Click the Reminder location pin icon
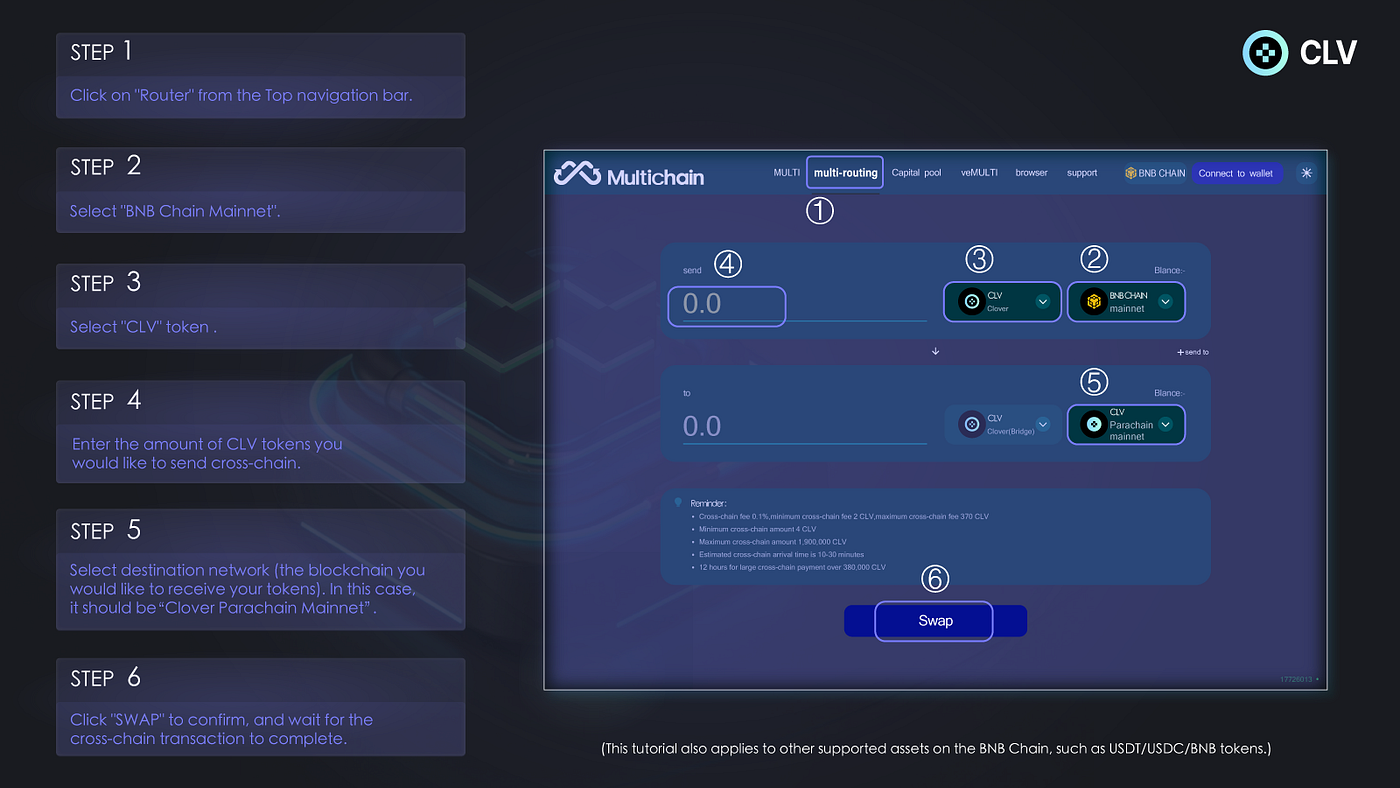Screen dimensions: 1400x788 [x=679, y=502]
